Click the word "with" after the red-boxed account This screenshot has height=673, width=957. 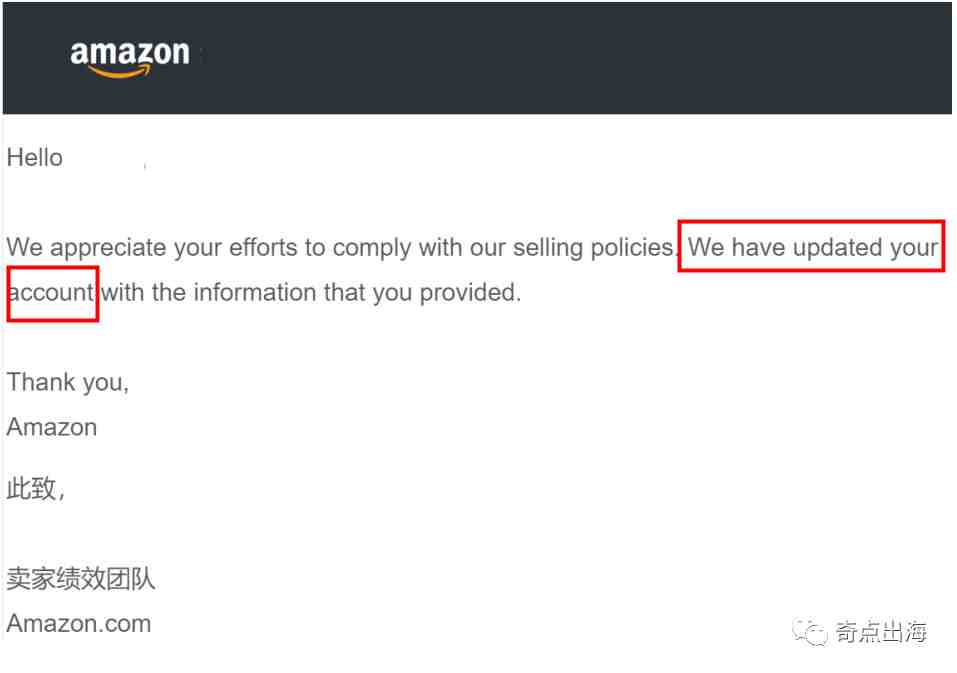(123, 293)
